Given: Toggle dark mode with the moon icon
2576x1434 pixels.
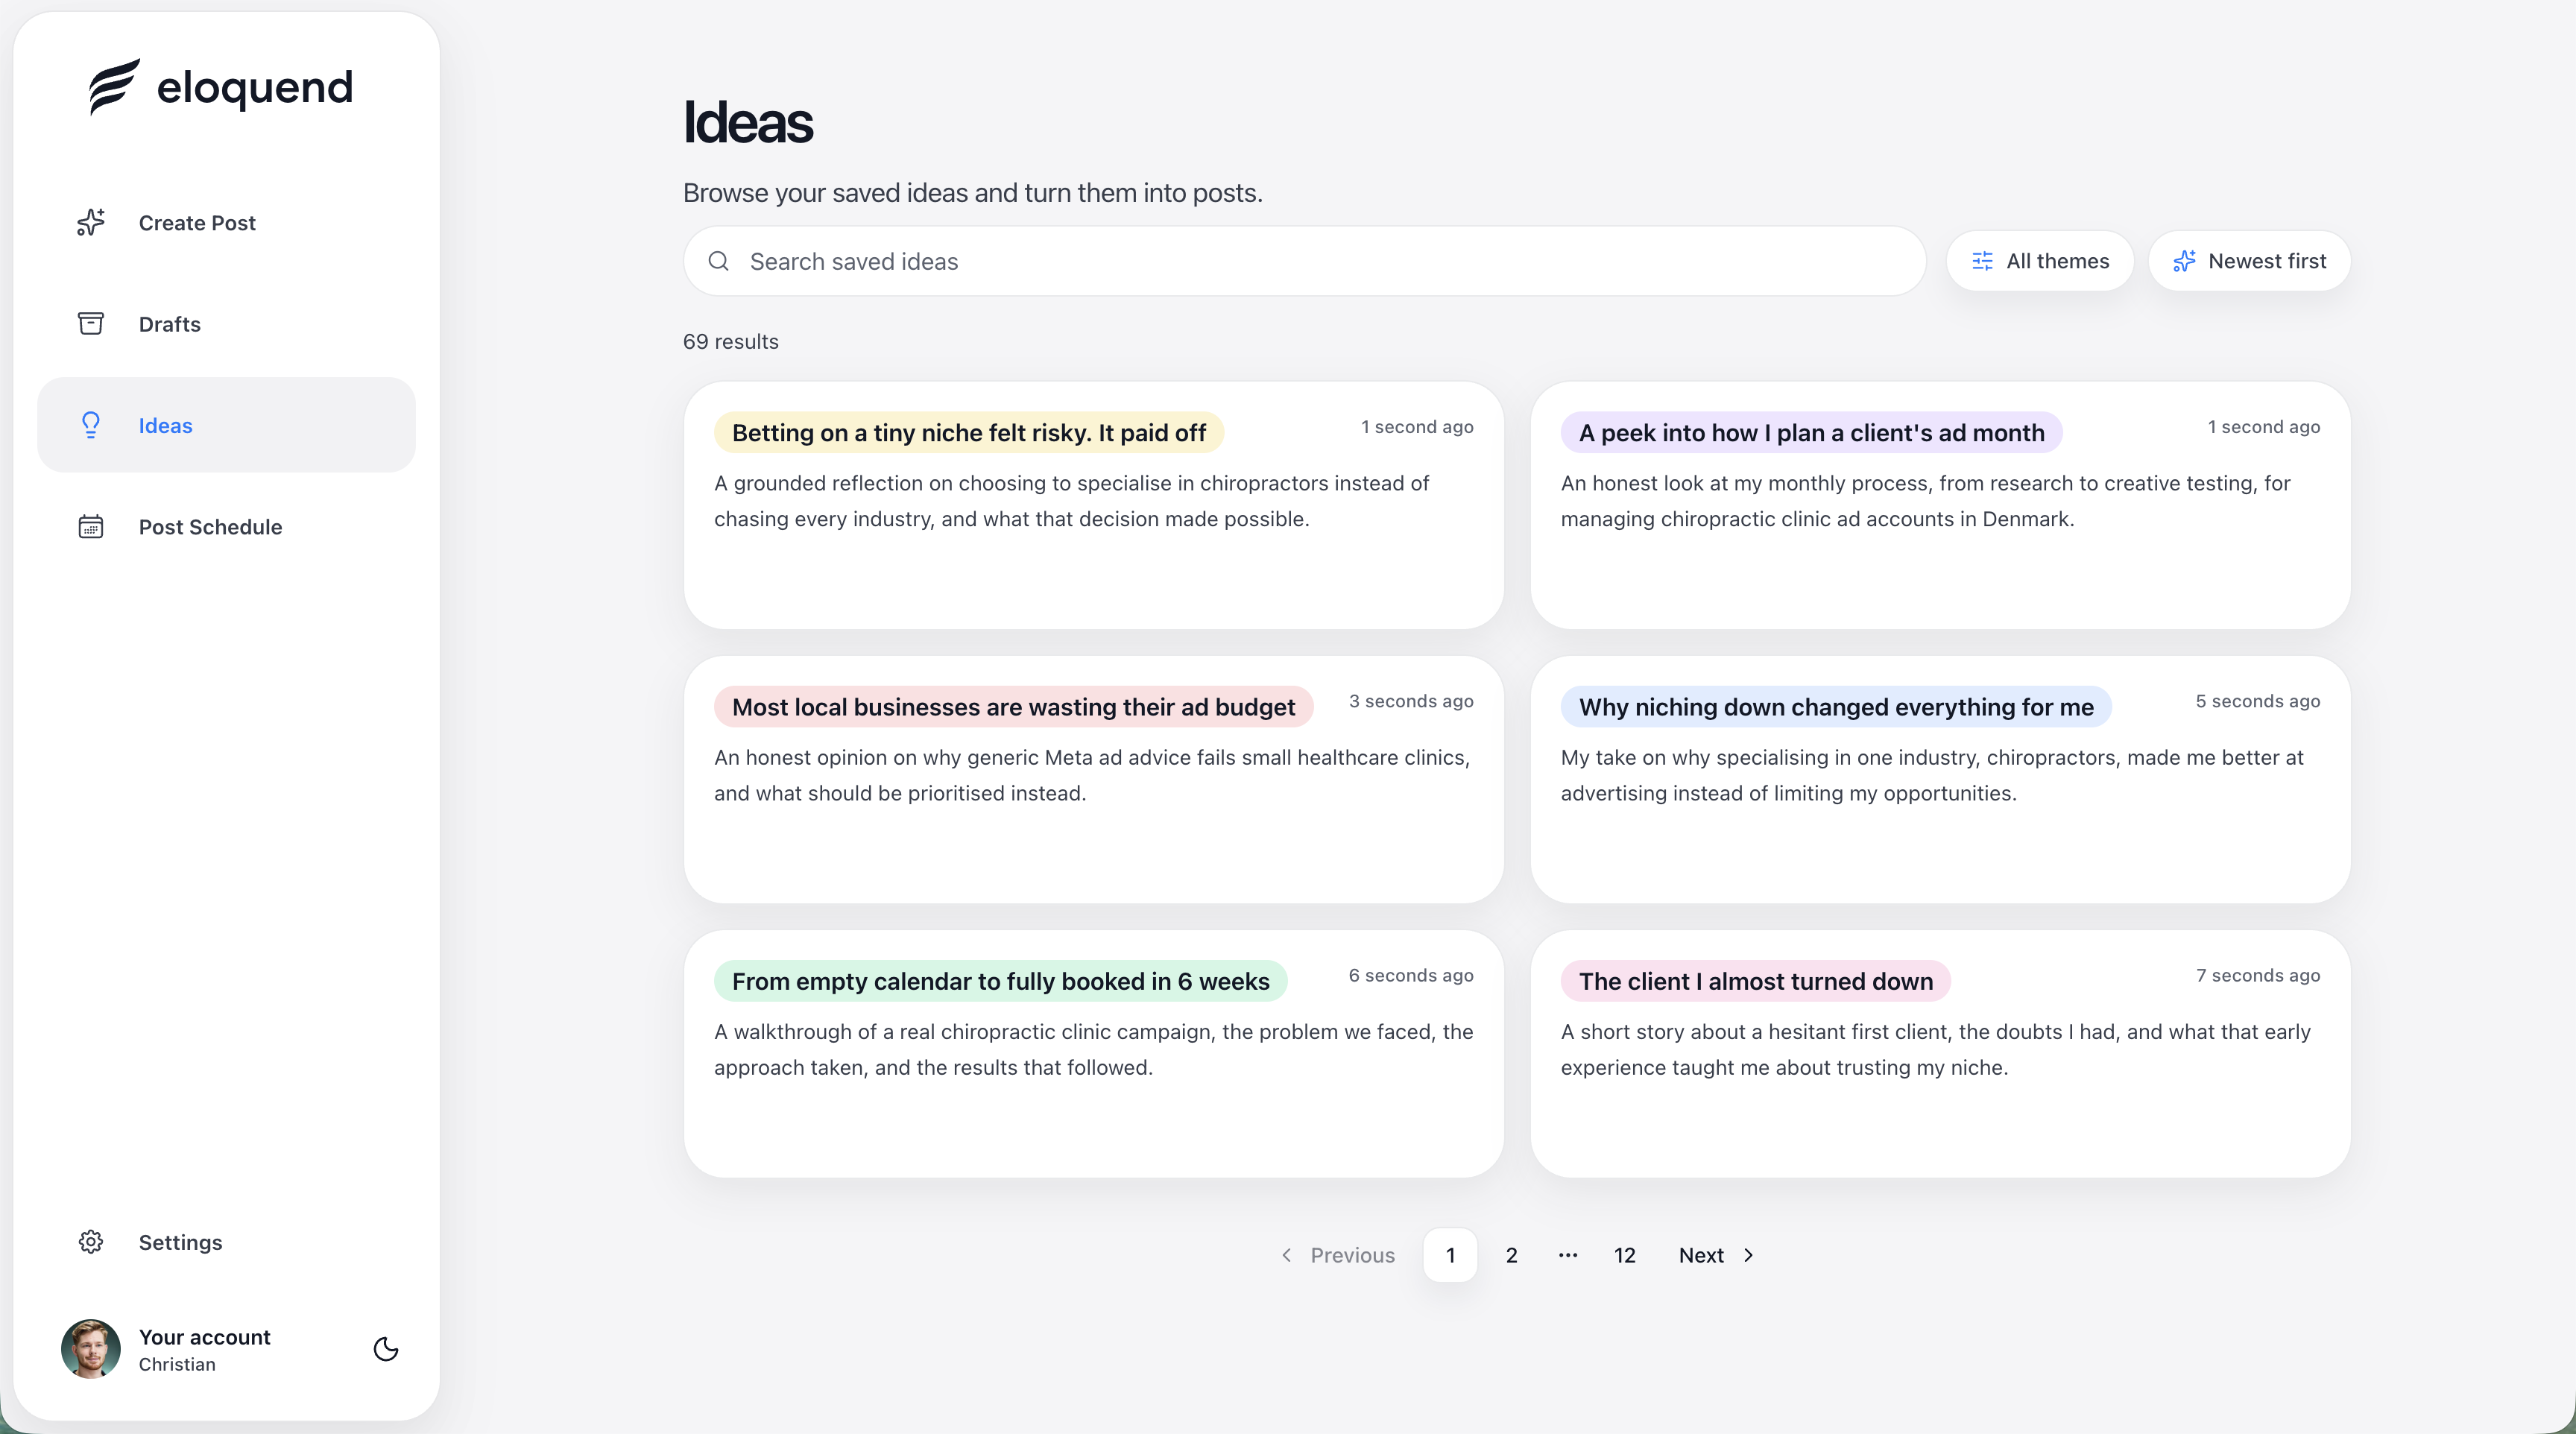Looking at the screenshot, I should point(386,1349).
